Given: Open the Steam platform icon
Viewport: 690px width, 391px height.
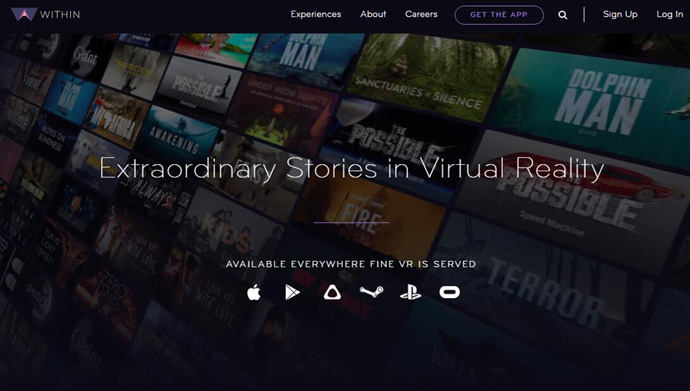Looking at the screenshot, I should pyautogui.click(x=371, y=292).
